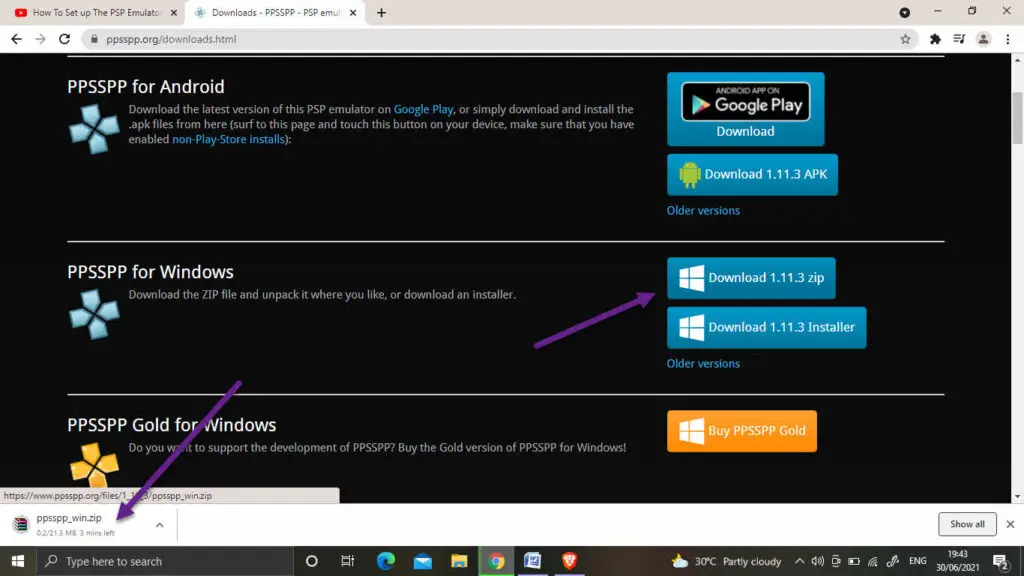Viewport: 1024px width, 576px height.
Task: Open the Chrome extensions puzzle icon
Action: point(935,39)
